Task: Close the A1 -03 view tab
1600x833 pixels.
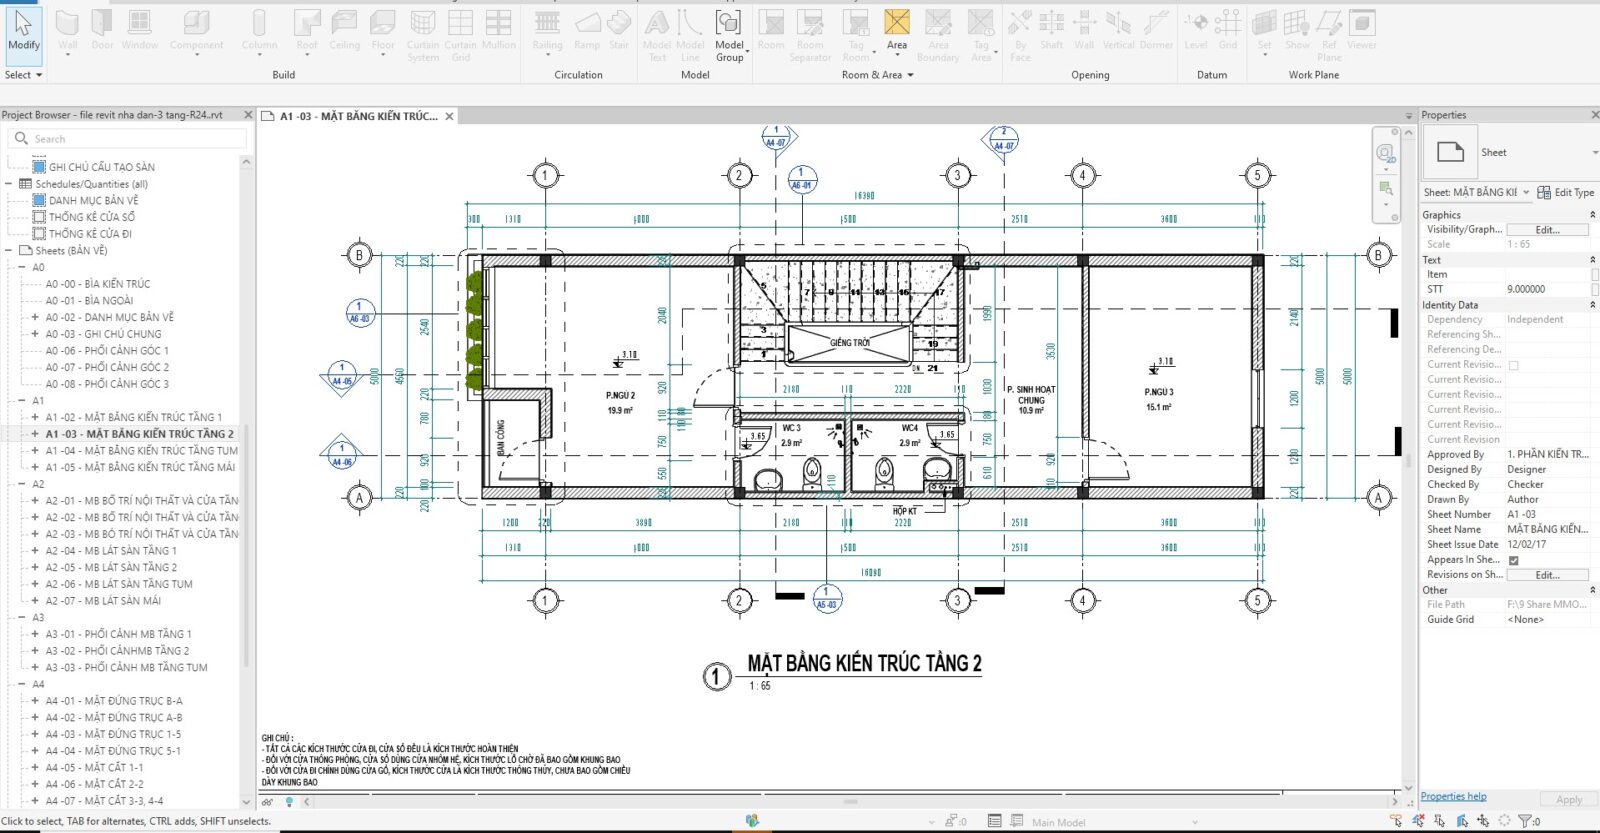Action: click(450, 116)
